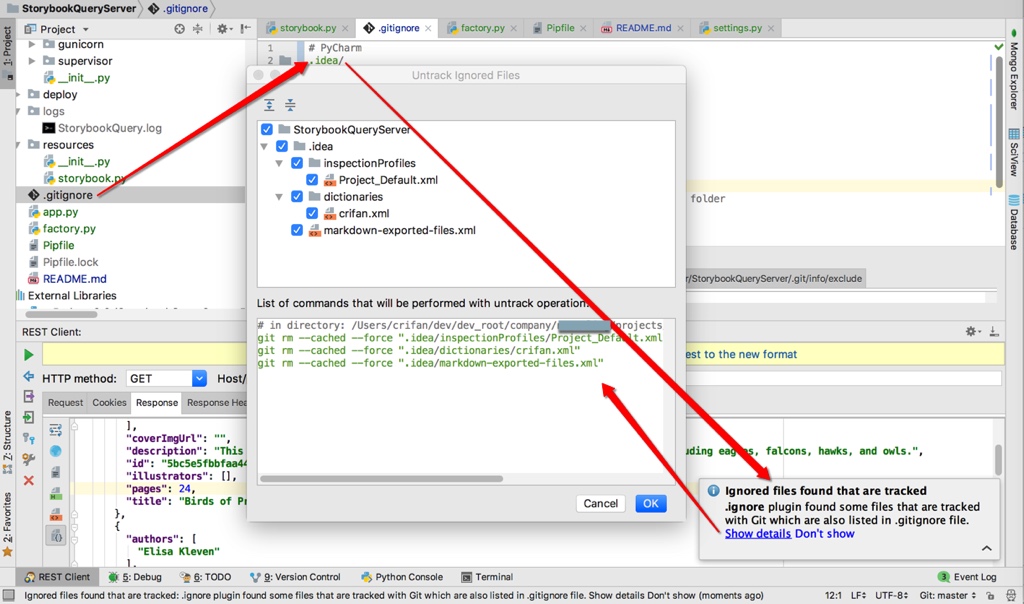Screen dimensions: 1024x604
Task: Open the SciView side panel
Action: point(1014,152)
